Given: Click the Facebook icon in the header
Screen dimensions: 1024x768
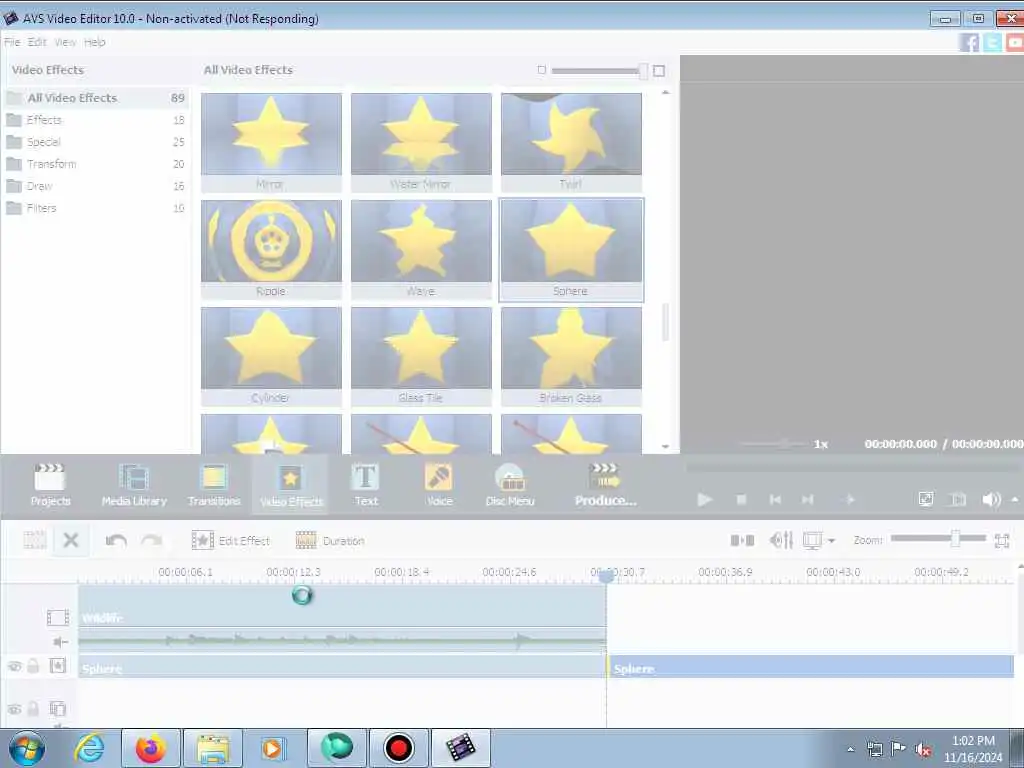Looking at the screenshot, I should coord(969,42).
